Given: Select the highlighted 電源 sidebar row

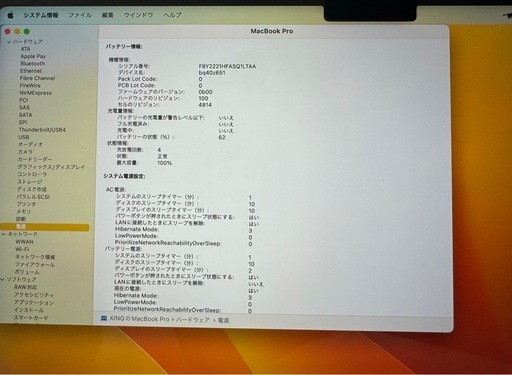Looking at the screenshot, I should tap(45, 227).
